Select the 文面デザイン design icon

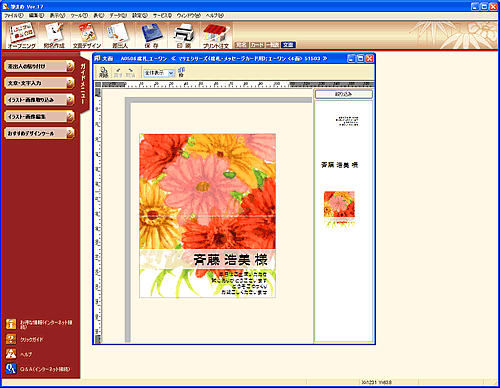pos(87,35)
